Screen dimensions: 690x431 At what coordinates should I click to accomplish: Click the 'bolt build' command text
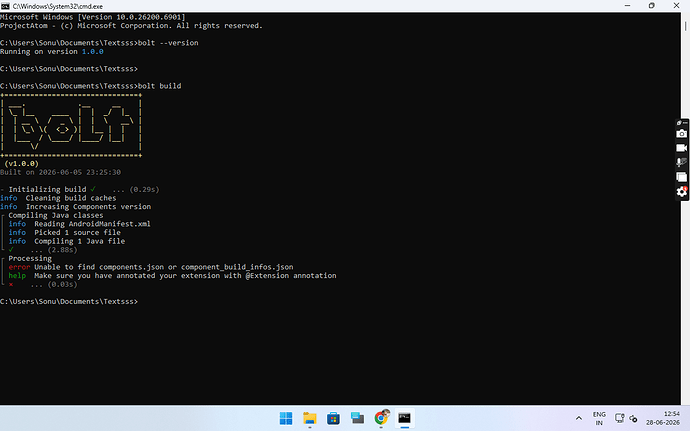coord(159,86)
